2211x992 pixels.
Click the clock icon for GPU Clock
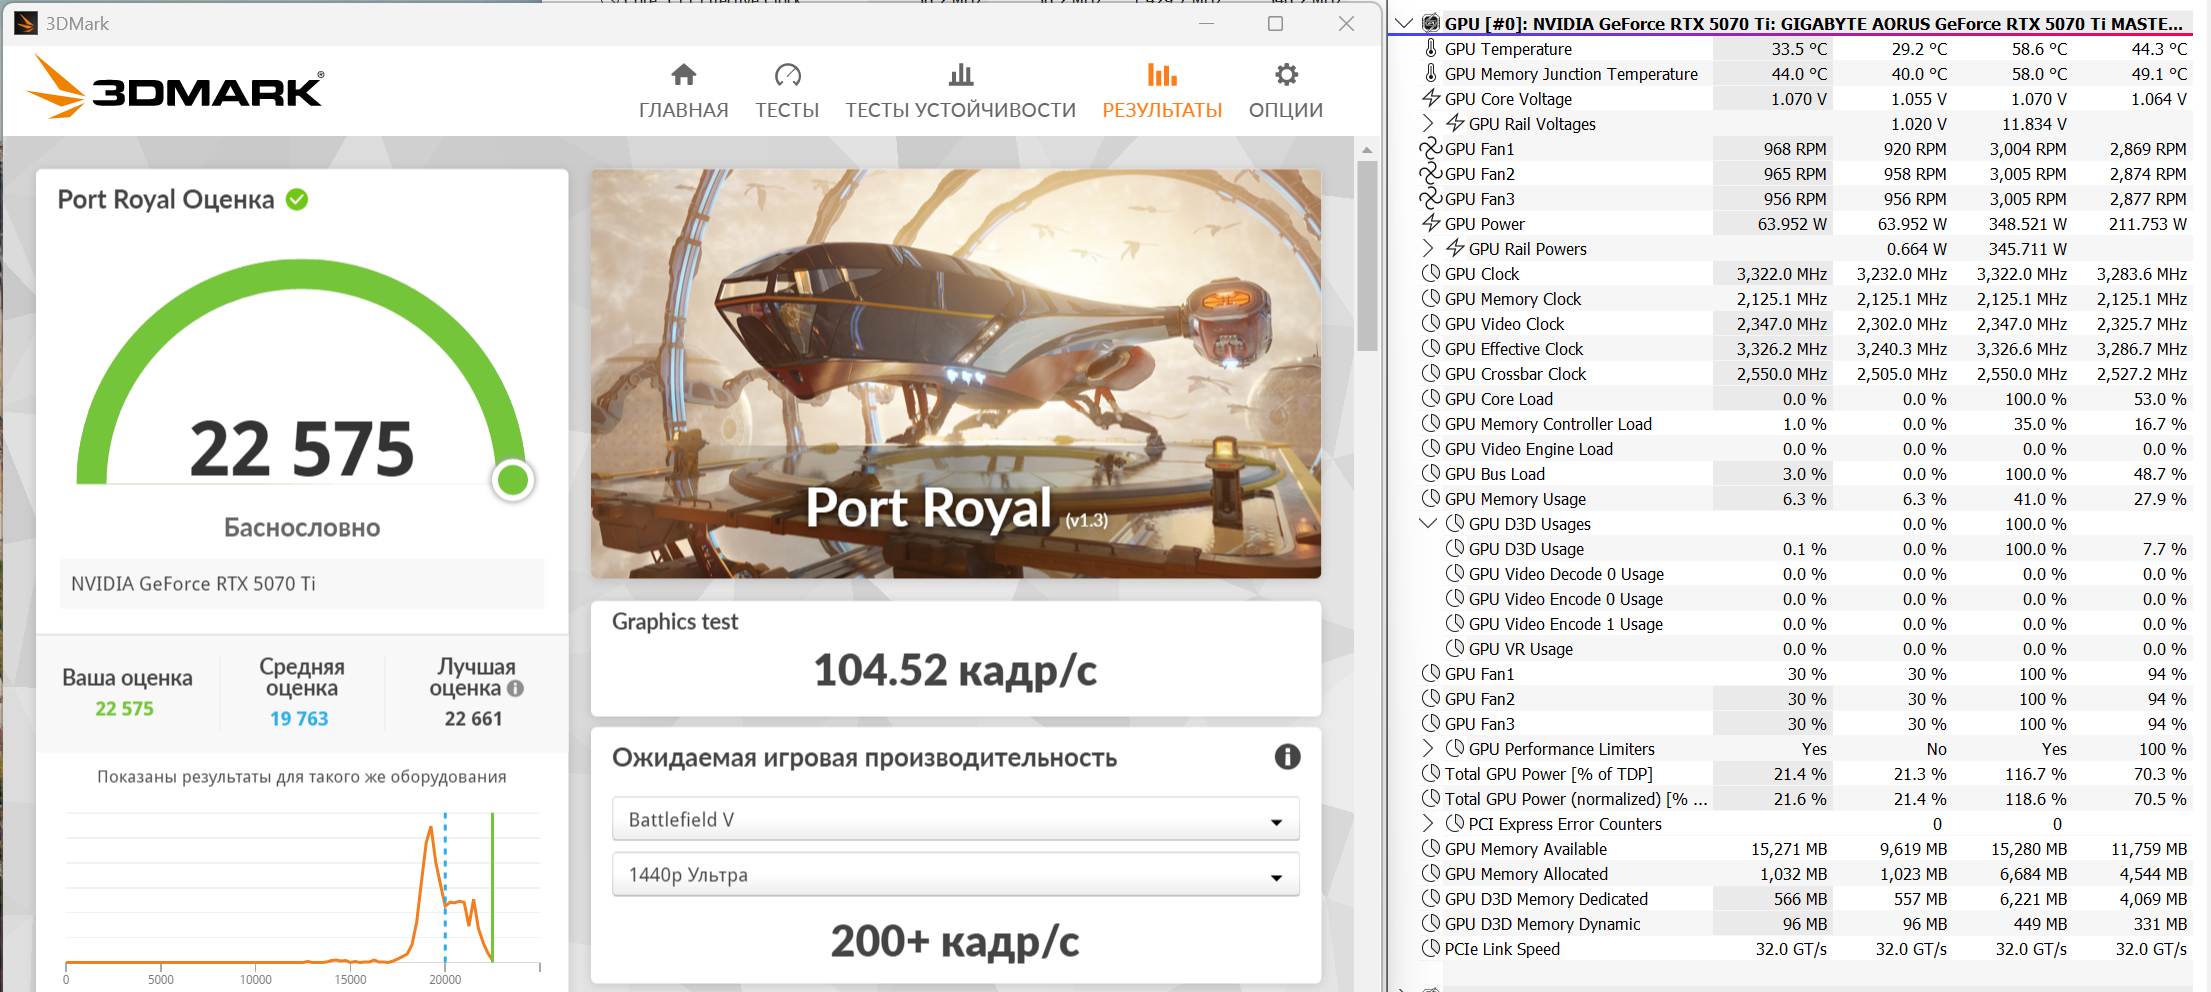point(1431,273)
